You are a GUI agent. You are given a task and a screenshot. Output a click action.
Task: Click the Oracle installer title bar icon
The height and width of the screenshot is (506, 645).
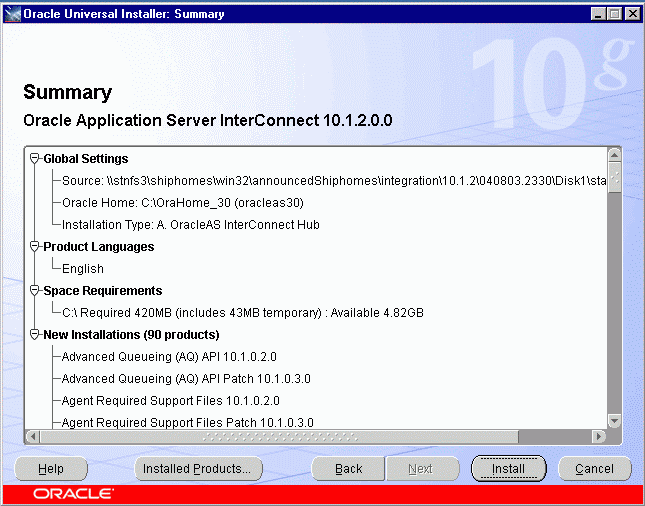pos(12,14)
